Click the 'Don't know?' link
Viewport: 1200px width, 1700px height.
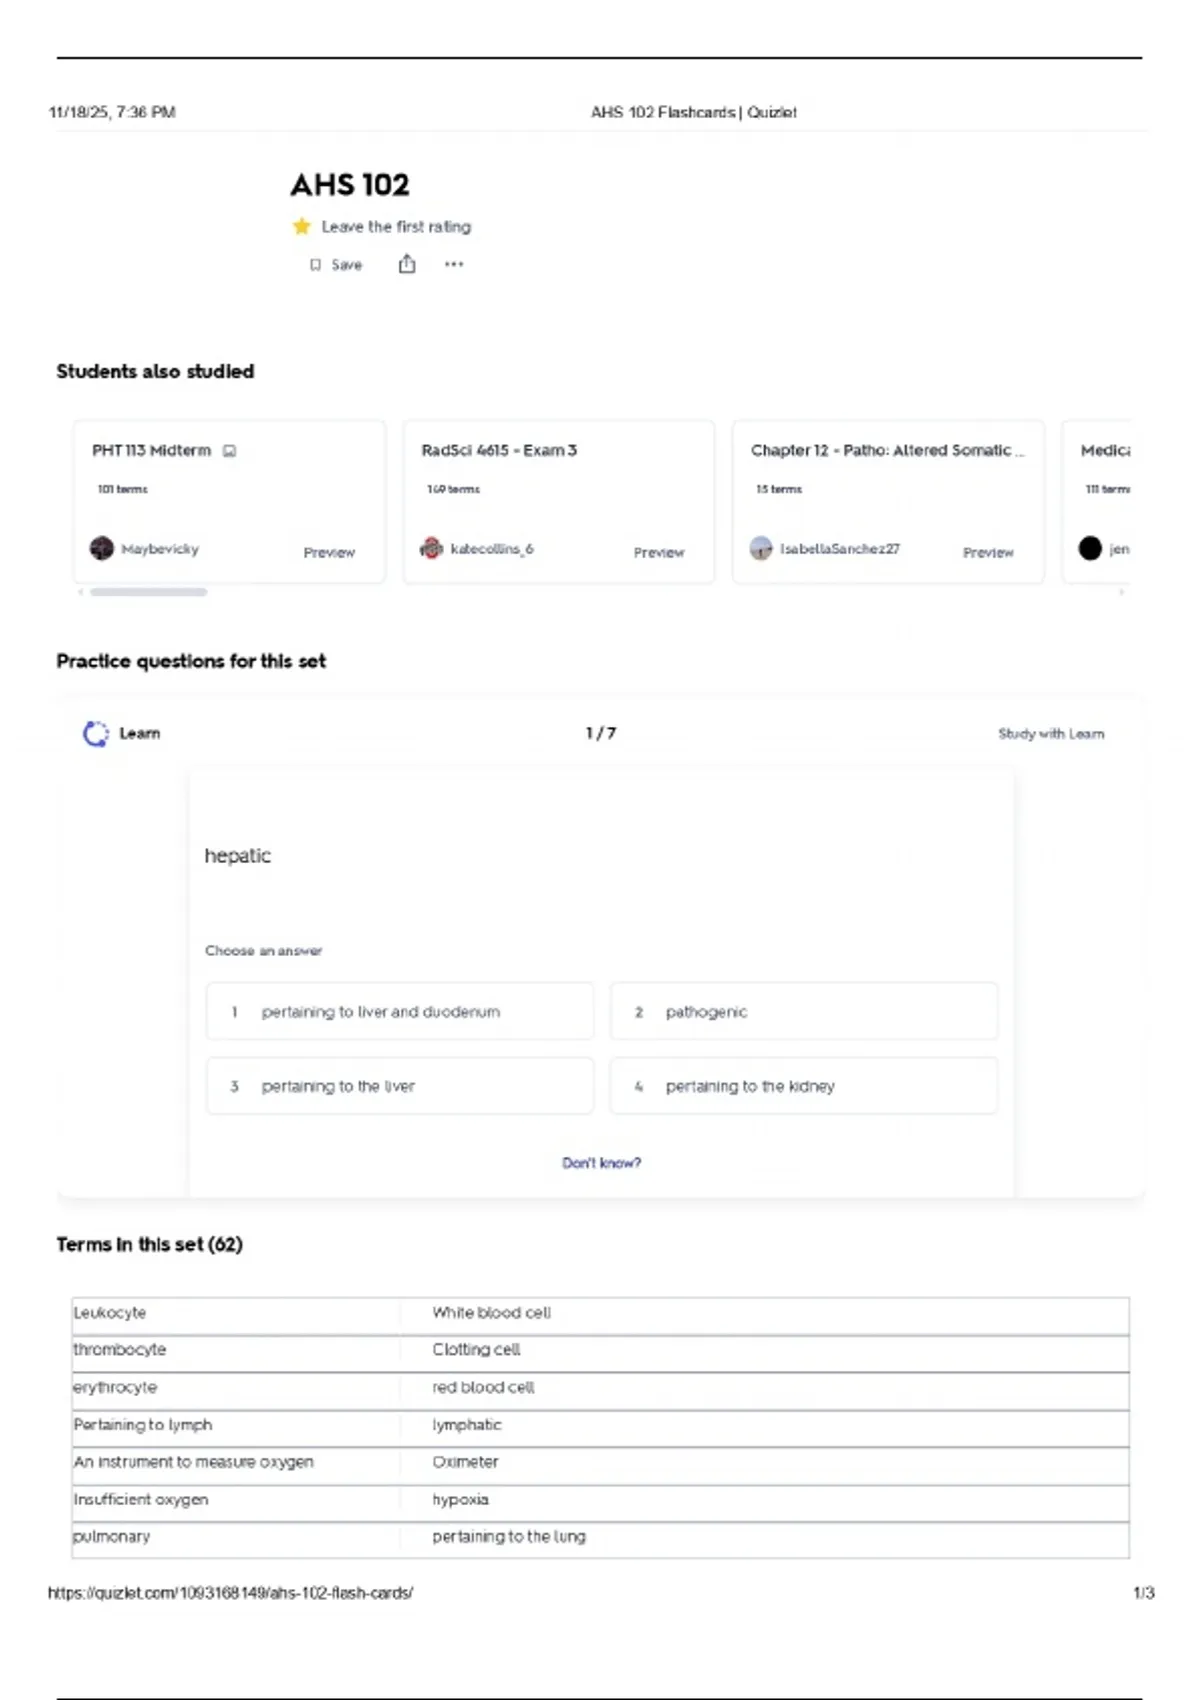coord(601,1163)
